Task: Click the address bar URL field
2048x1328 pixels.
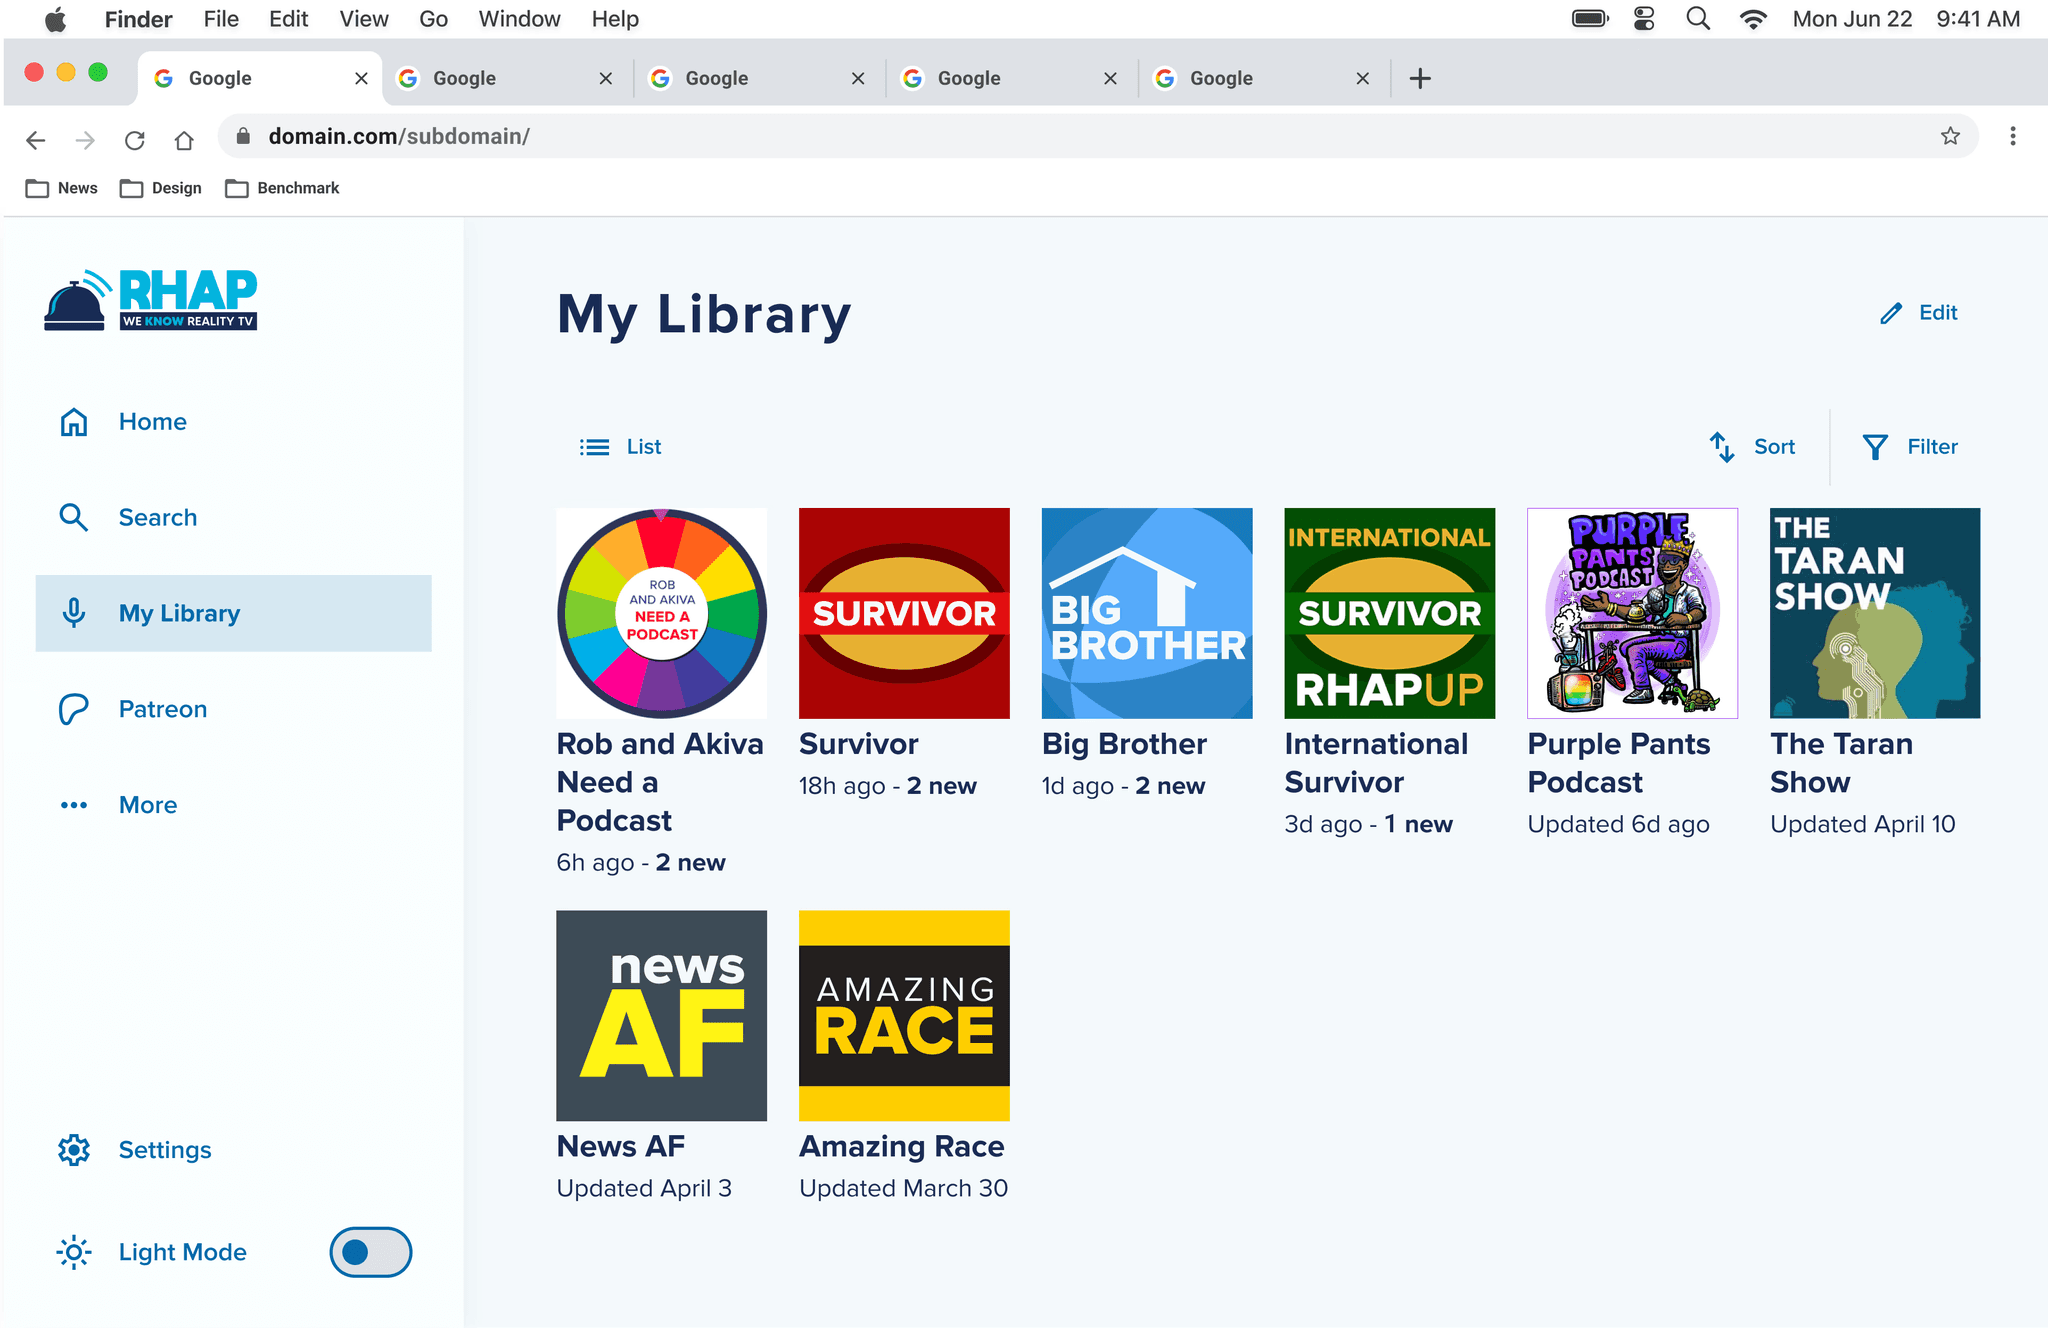Action: click(x=1098, y=136)
